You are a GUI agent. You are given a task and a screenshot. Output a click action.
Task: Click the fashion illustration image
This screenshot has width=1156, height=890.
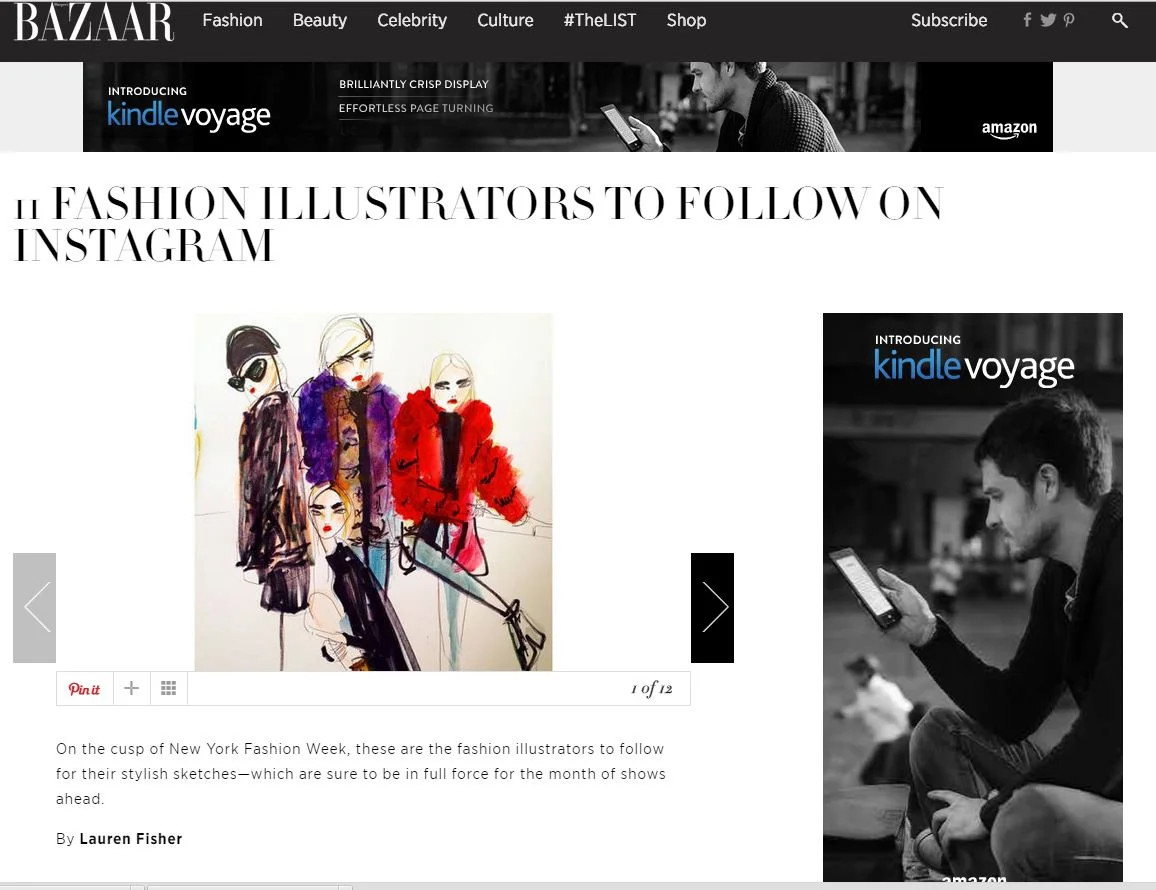[373, 492]
